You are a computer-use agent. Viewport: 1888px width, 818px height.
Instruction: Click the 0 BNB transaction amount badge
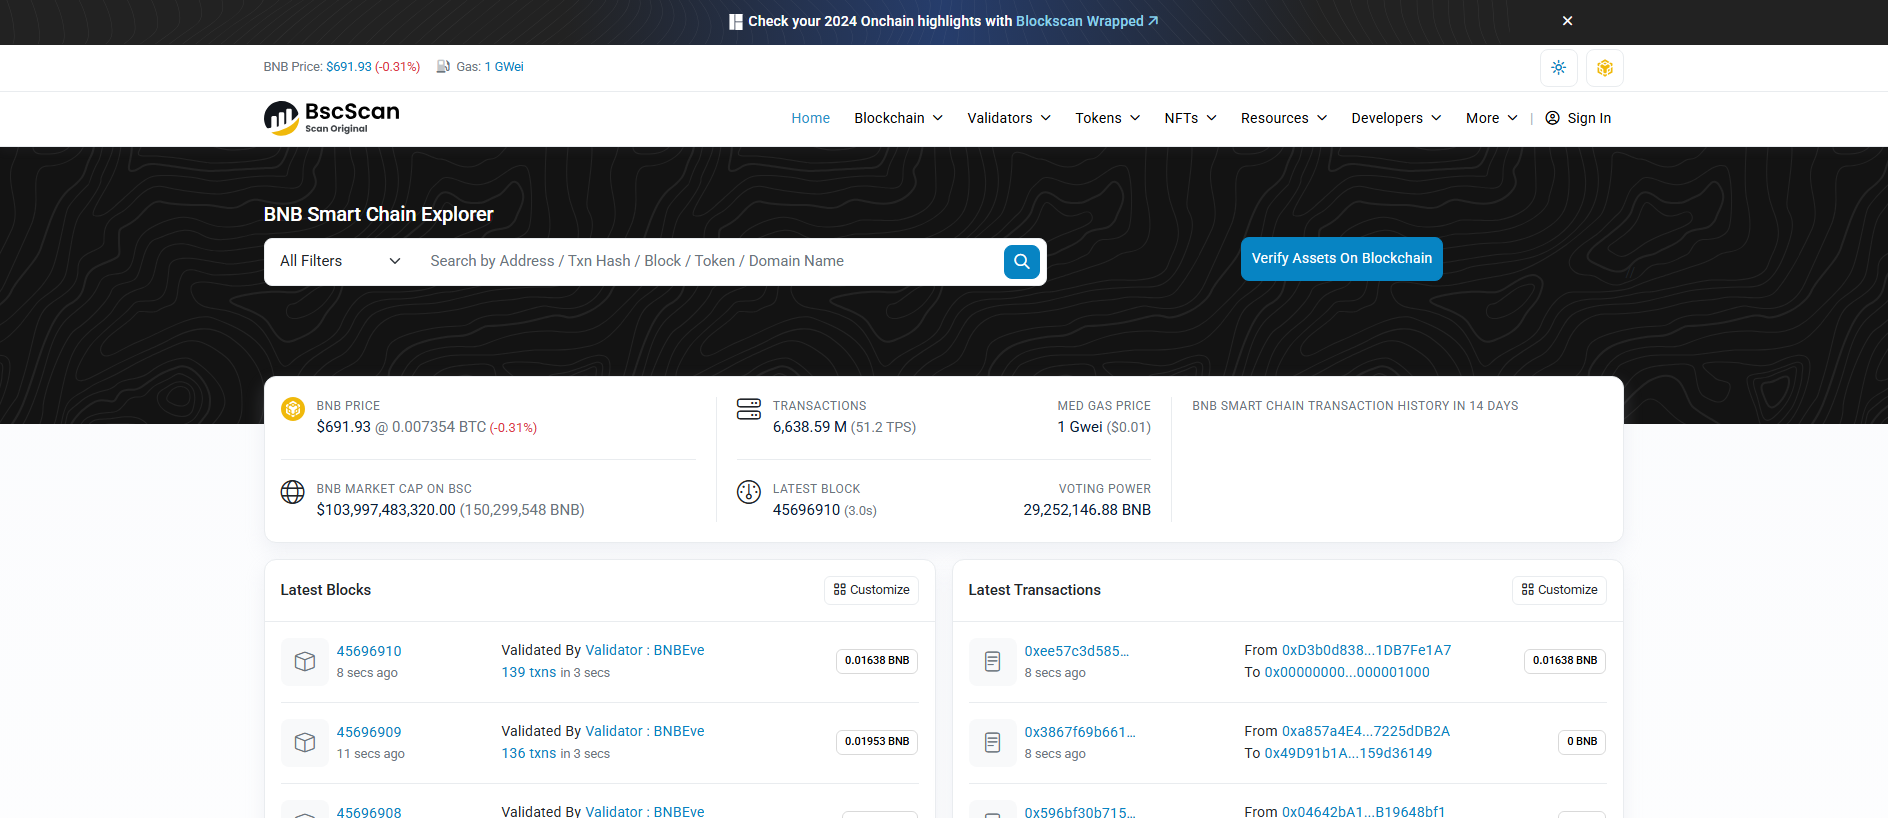click(x=1582, y=742)
